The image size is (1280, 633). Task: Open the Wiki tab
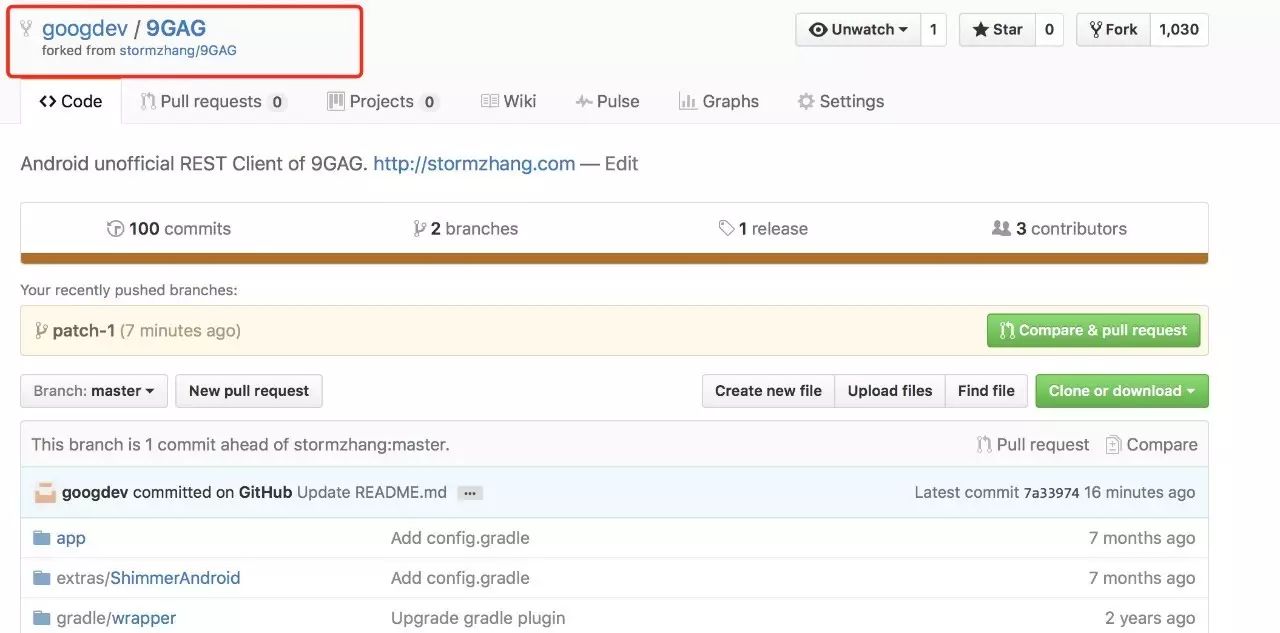509,101
